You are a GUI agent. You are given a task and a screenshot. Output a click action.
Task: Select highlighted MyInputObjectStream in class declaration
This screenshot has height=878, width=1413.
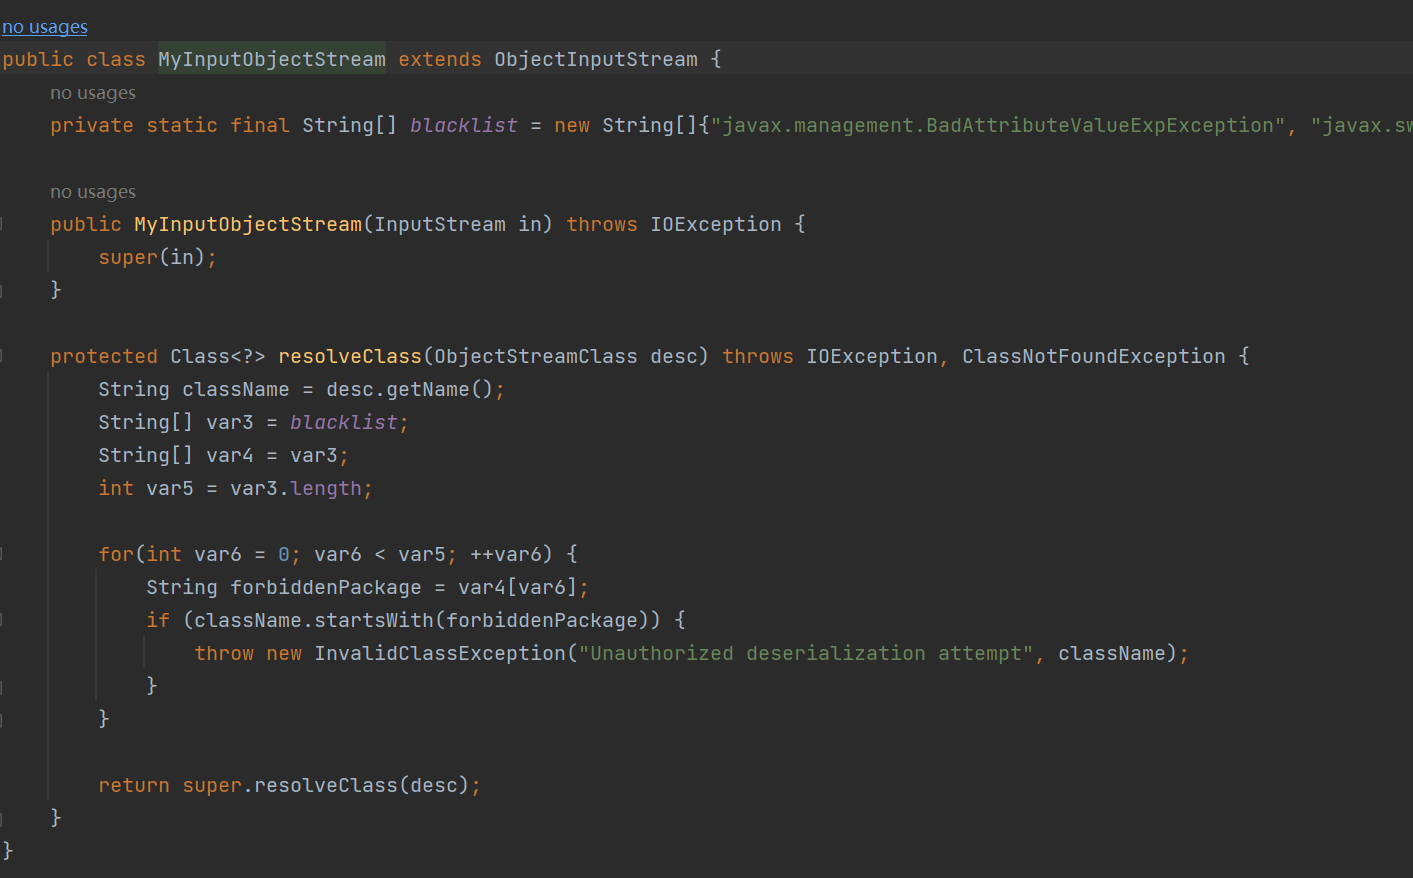coord(272,59)
